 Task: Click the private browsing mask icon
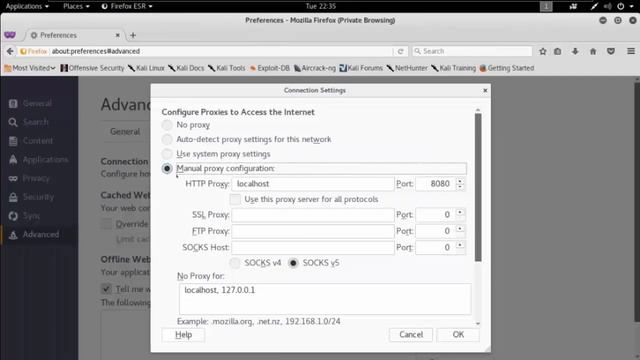(x=10, y=35)
